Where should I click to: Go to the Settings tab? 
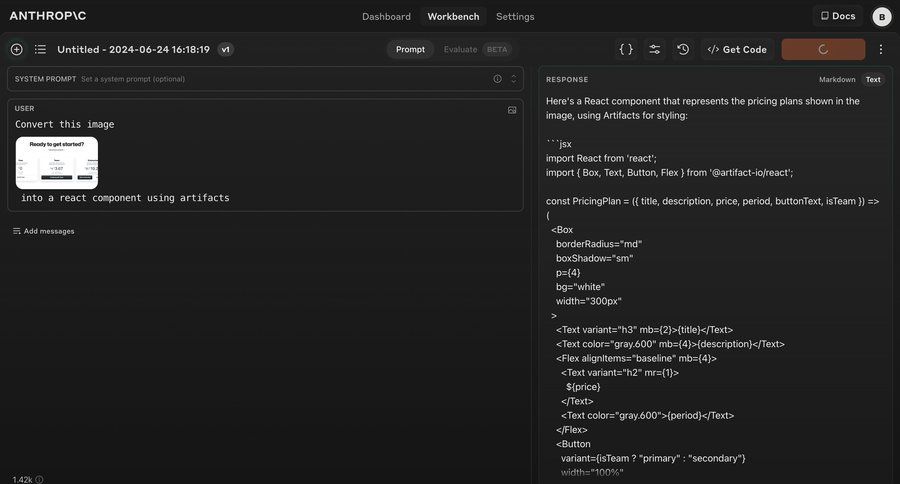point(515,17)
